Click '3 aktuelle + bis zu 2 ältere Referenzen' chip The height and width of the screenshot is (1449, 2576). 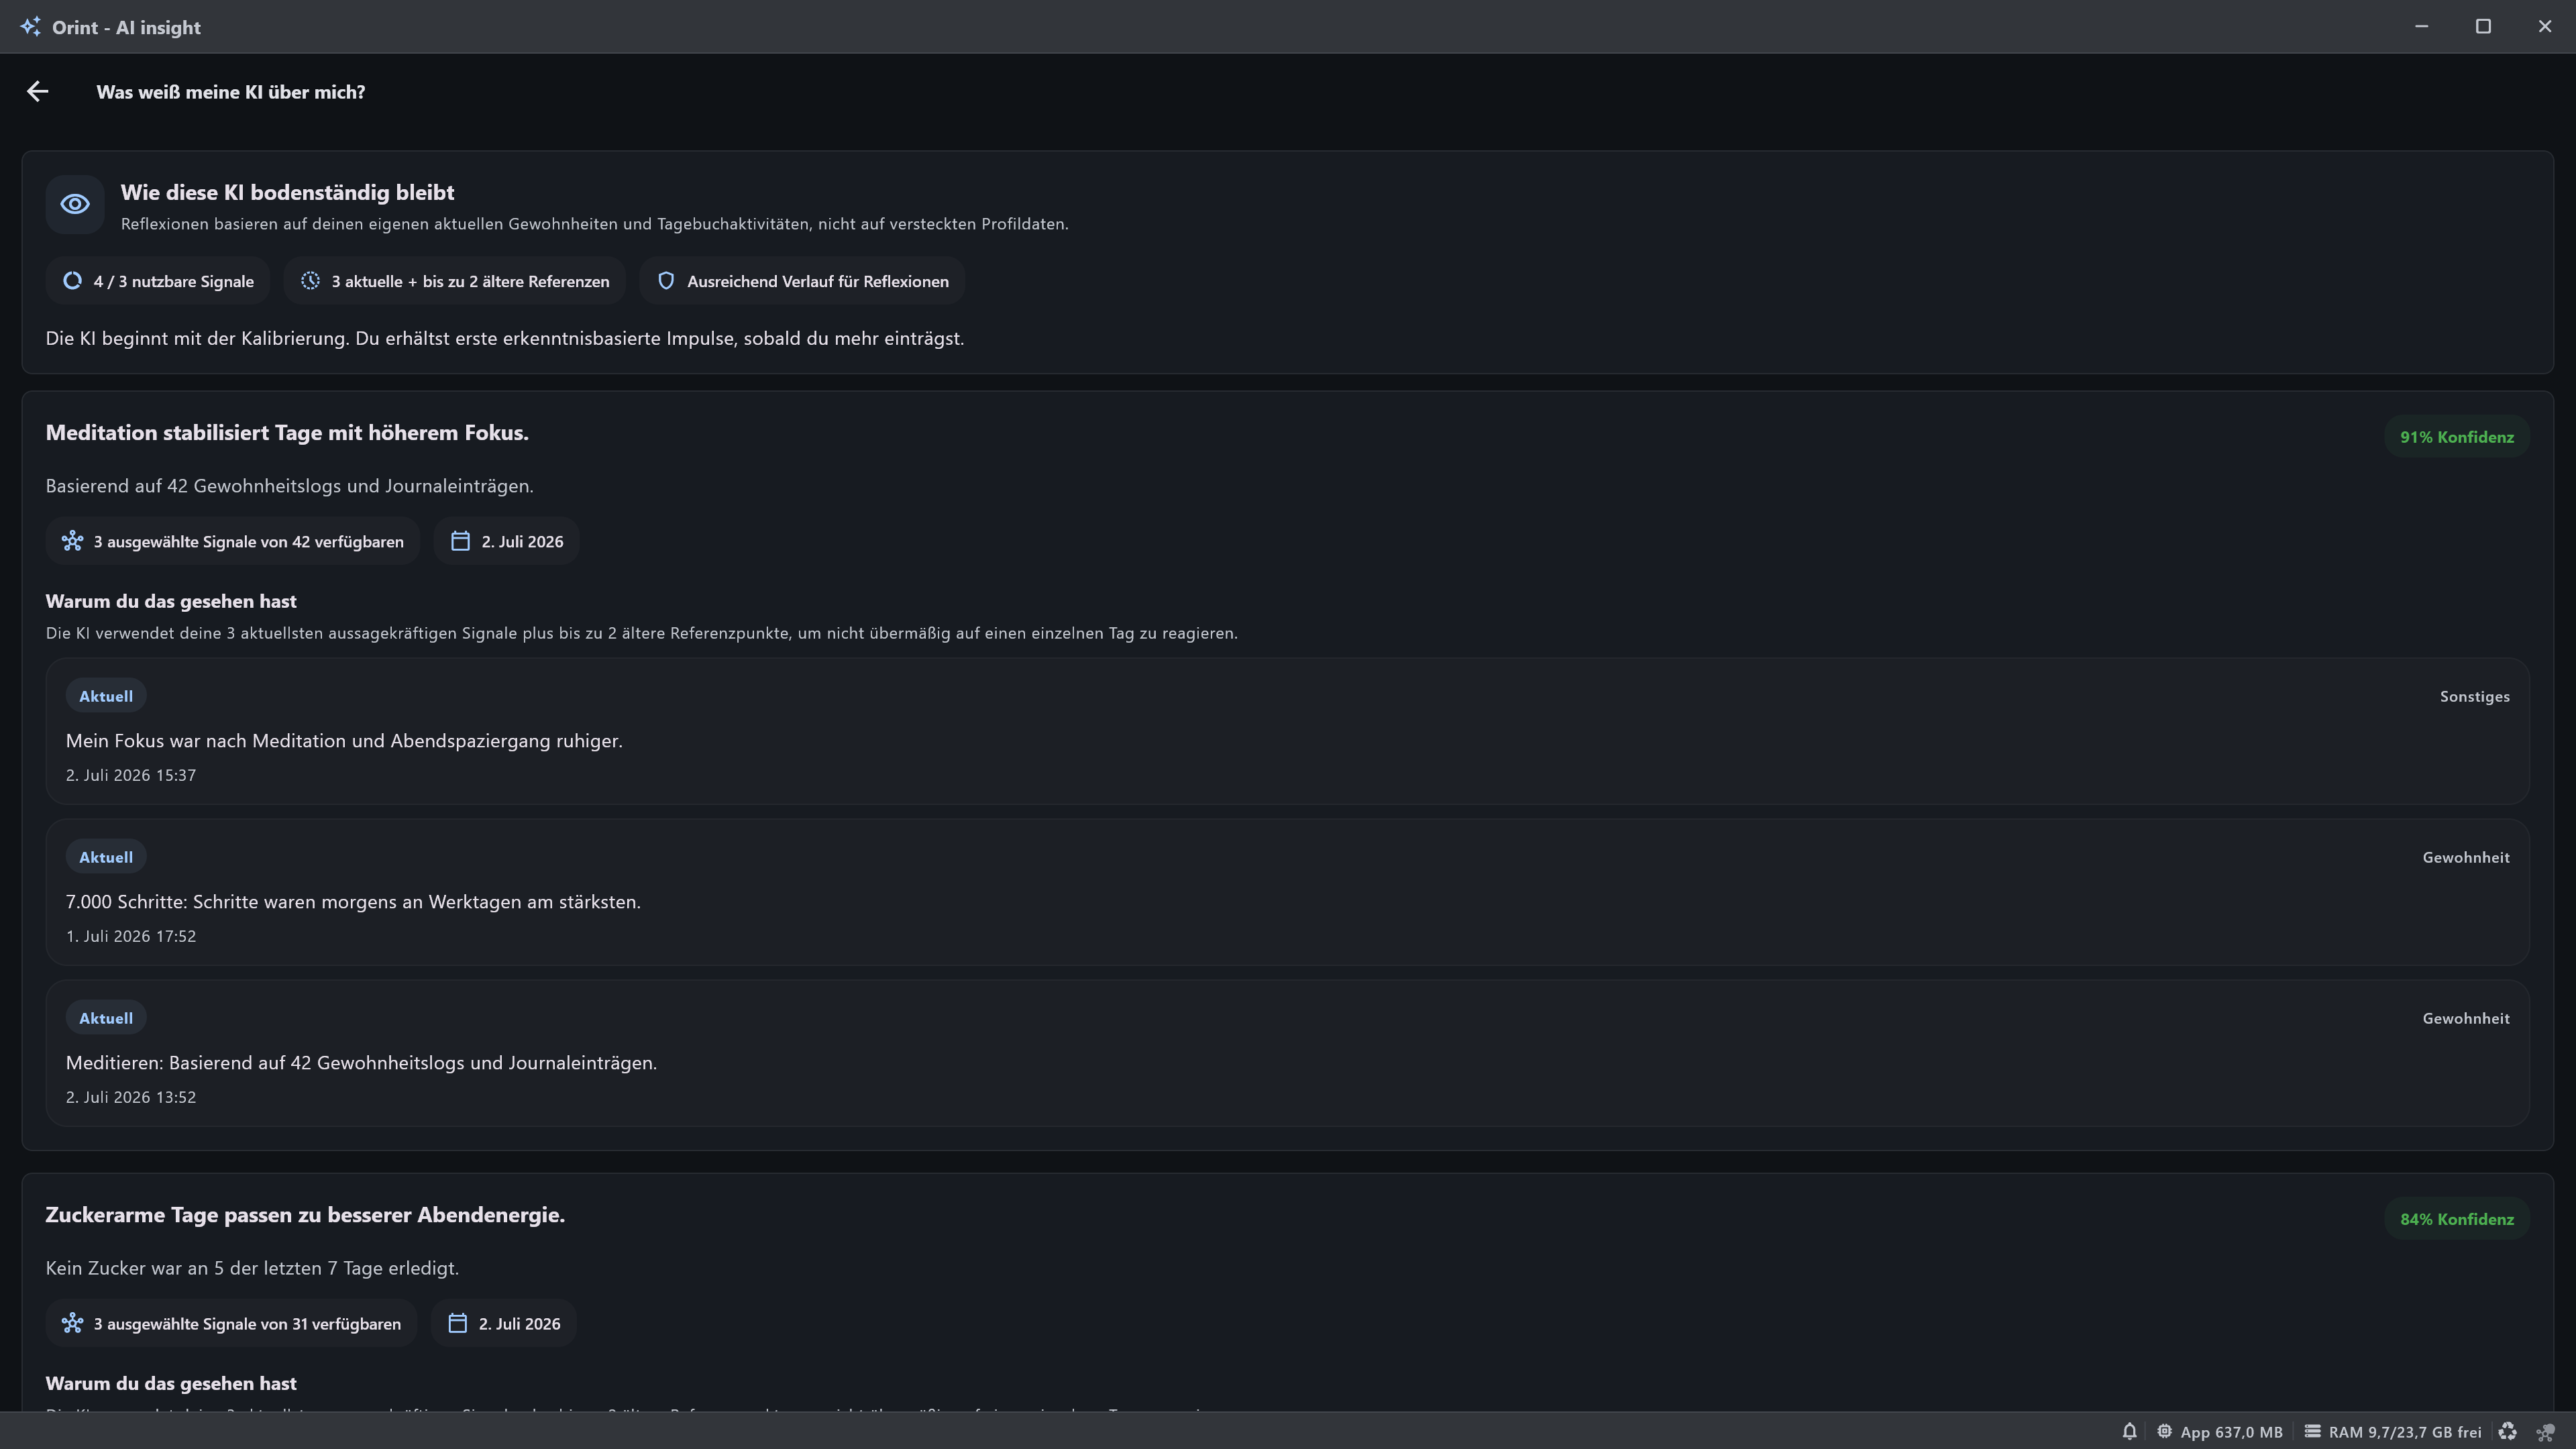(454, 281)
